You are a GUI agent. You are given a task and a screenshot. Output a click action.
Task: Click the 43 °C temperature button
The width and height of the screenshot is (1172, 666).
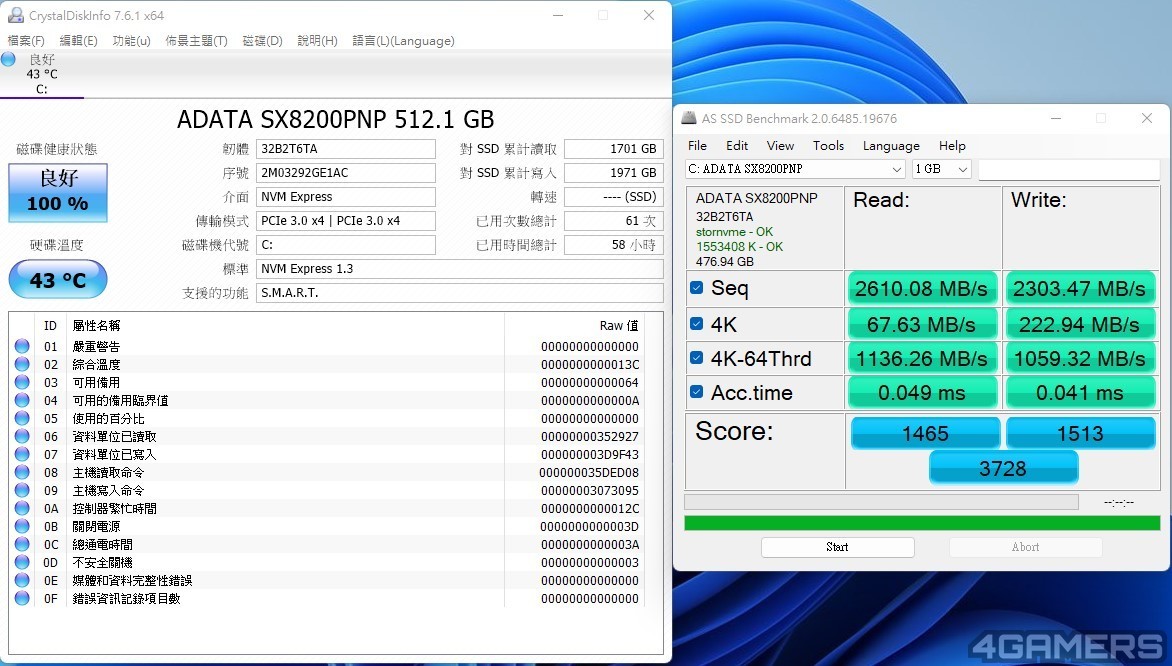[x=58, y=280]
